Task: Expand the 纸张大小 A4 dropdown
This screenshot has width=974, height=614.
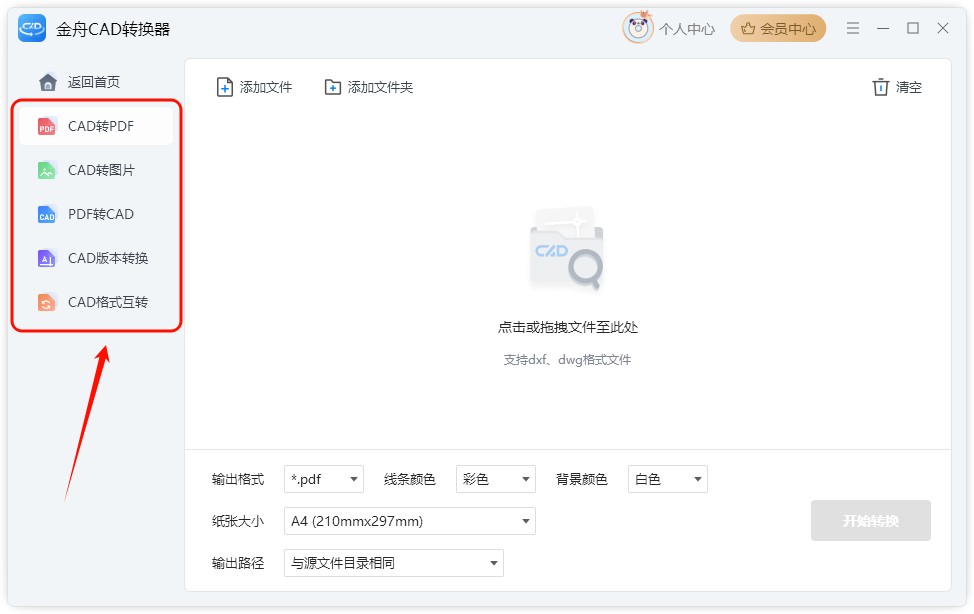Action: click(x=409, y=521)
